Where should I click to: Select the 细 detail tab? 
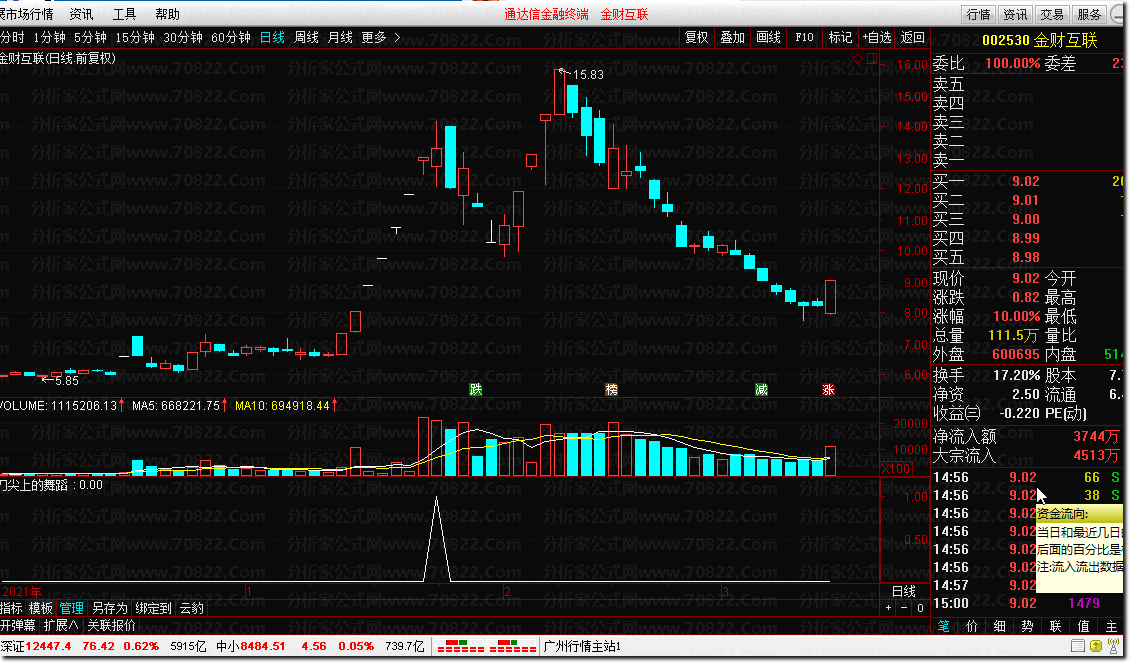pos(1000,626)
